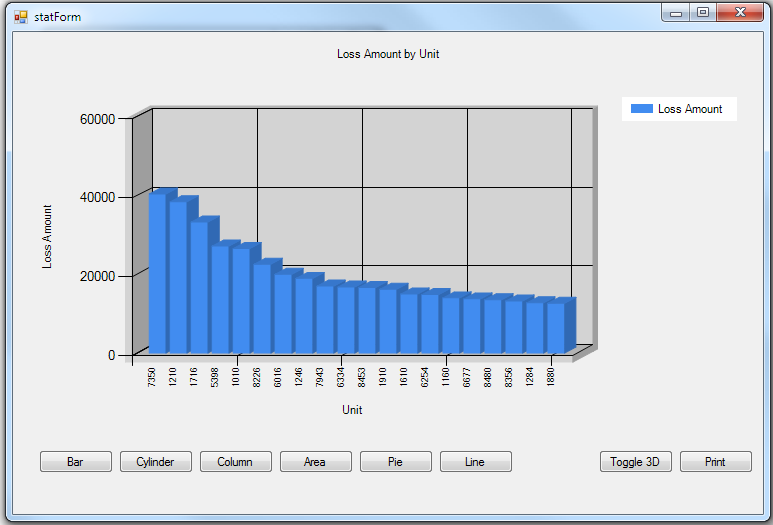
Task: Click the x-axis label 1610
Action: (403, 377)
